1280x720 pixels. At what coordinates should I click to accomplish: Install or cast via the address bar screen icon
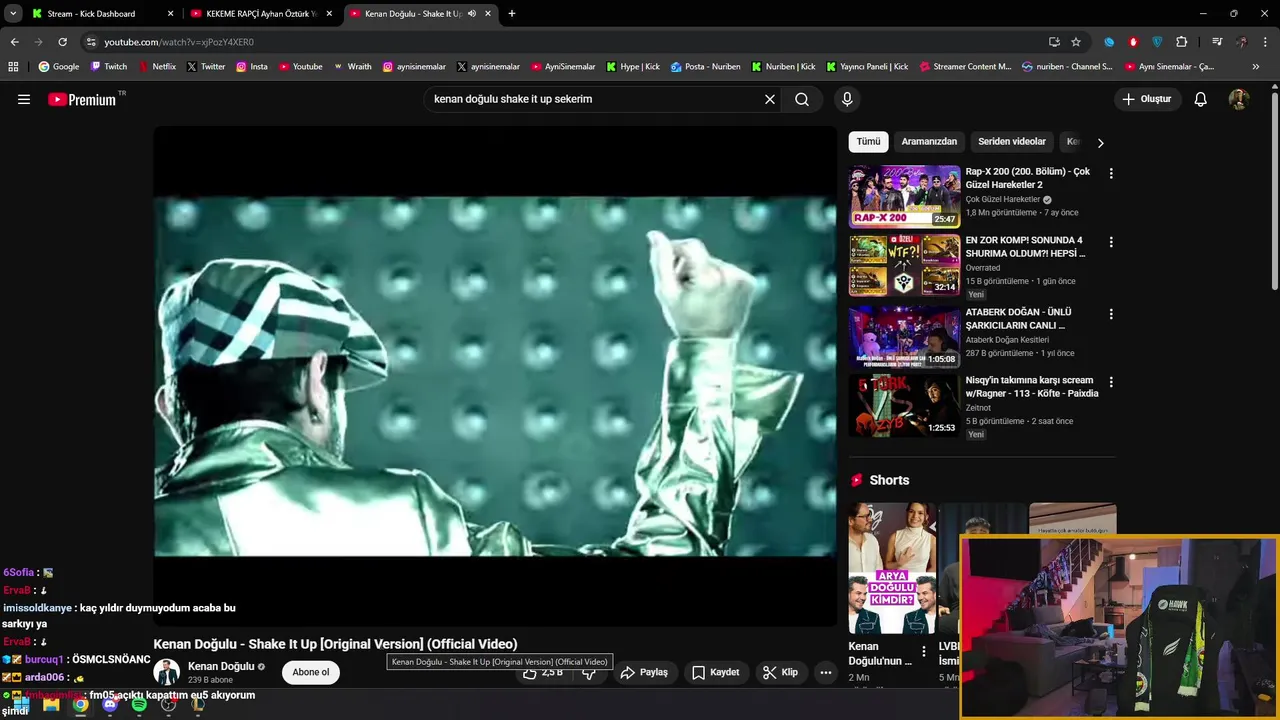[x=1054, y=42]
